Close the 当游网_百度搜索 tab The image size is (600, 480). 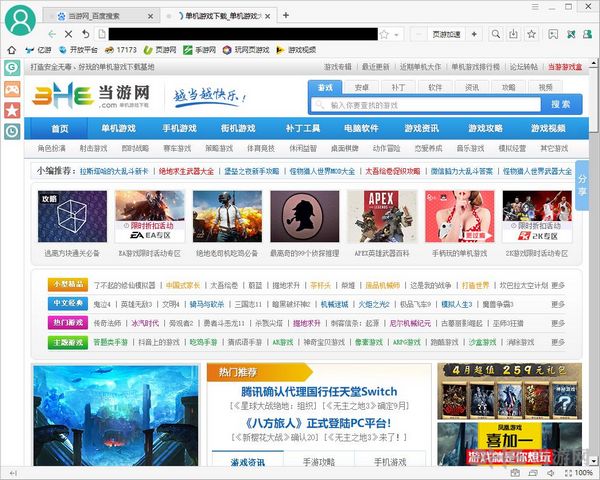point(150,16)
